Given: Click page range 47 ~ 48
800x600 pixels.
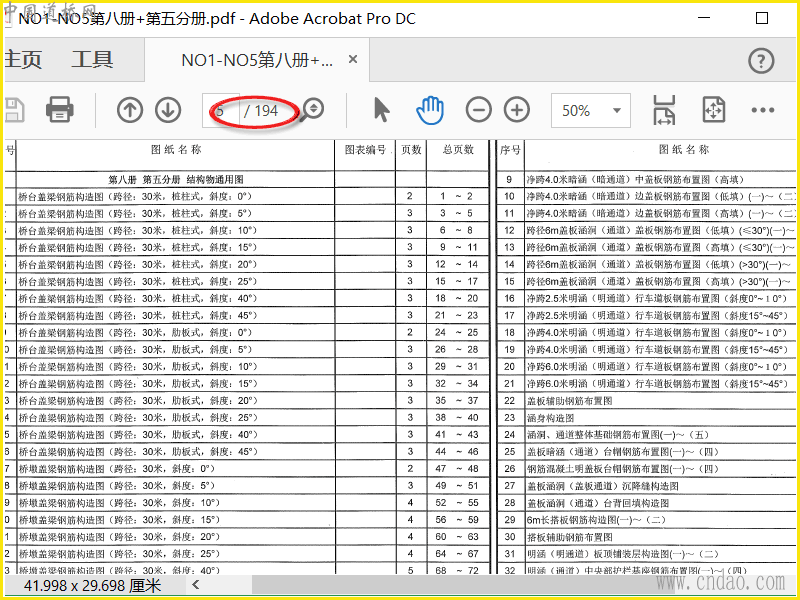Looking at the screenshot, I should tap(457, 469).
